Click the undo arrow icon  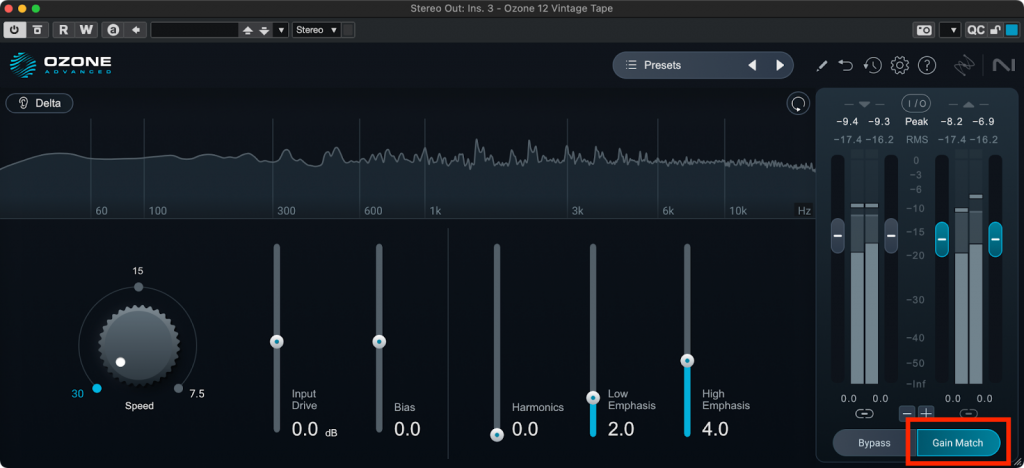coord(846,66)
